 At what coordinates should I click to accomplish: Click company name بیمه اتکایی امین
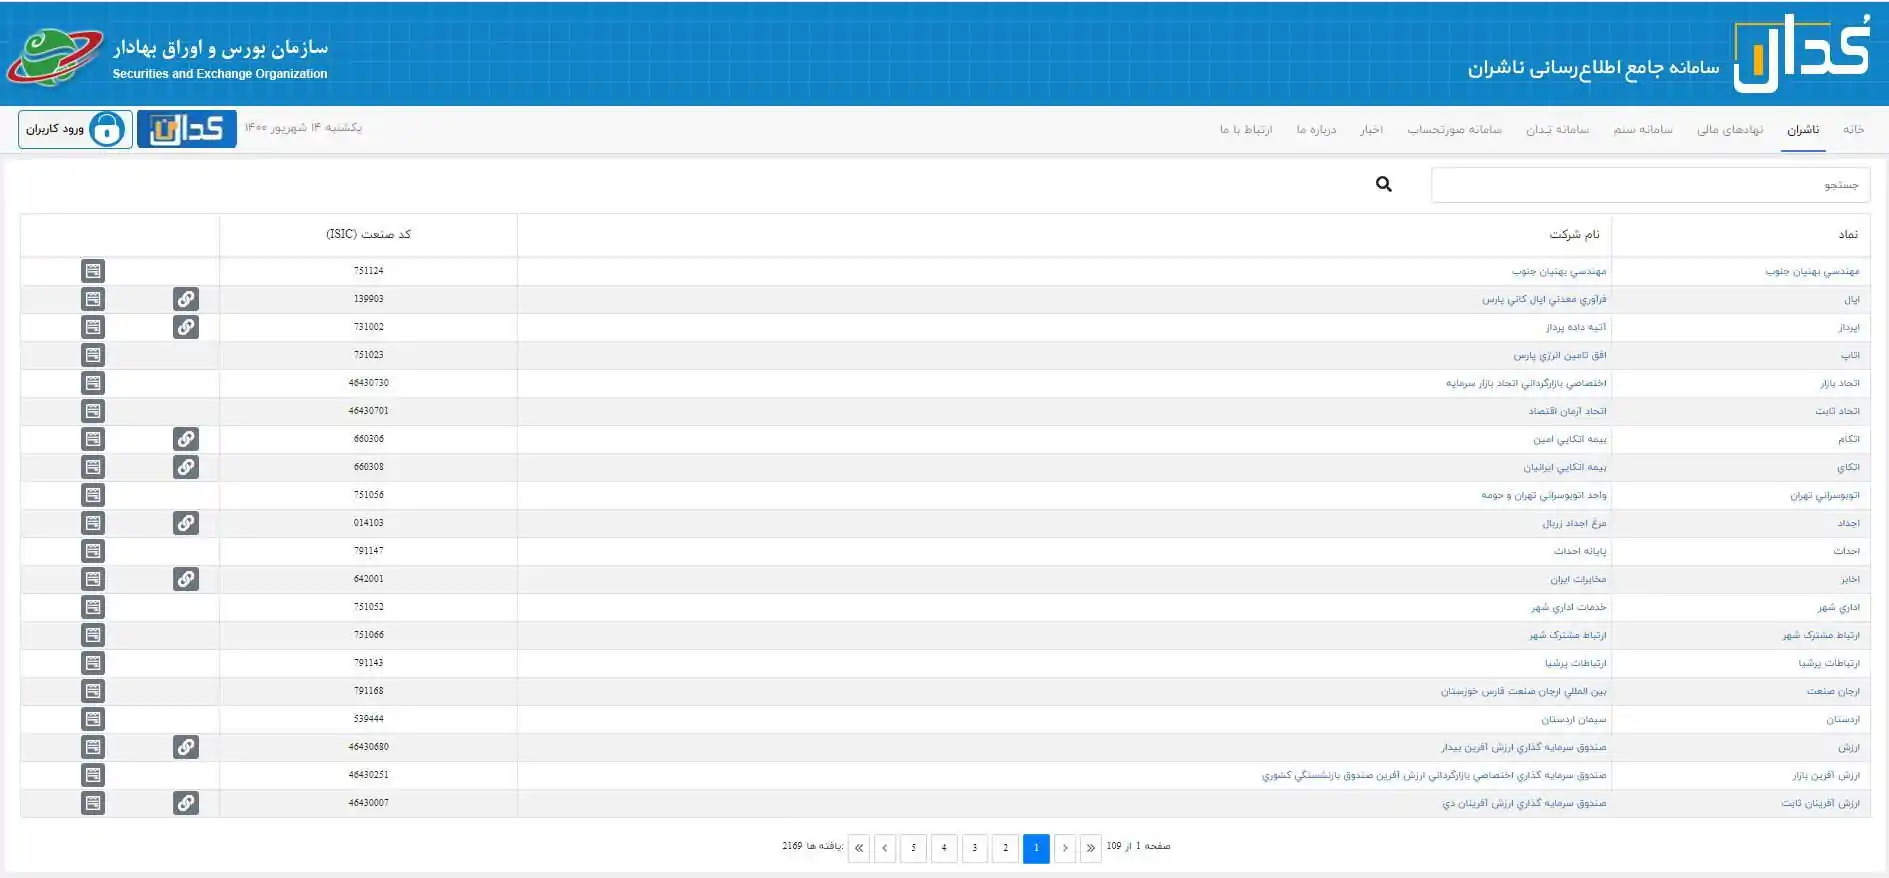pos(1570,439)
